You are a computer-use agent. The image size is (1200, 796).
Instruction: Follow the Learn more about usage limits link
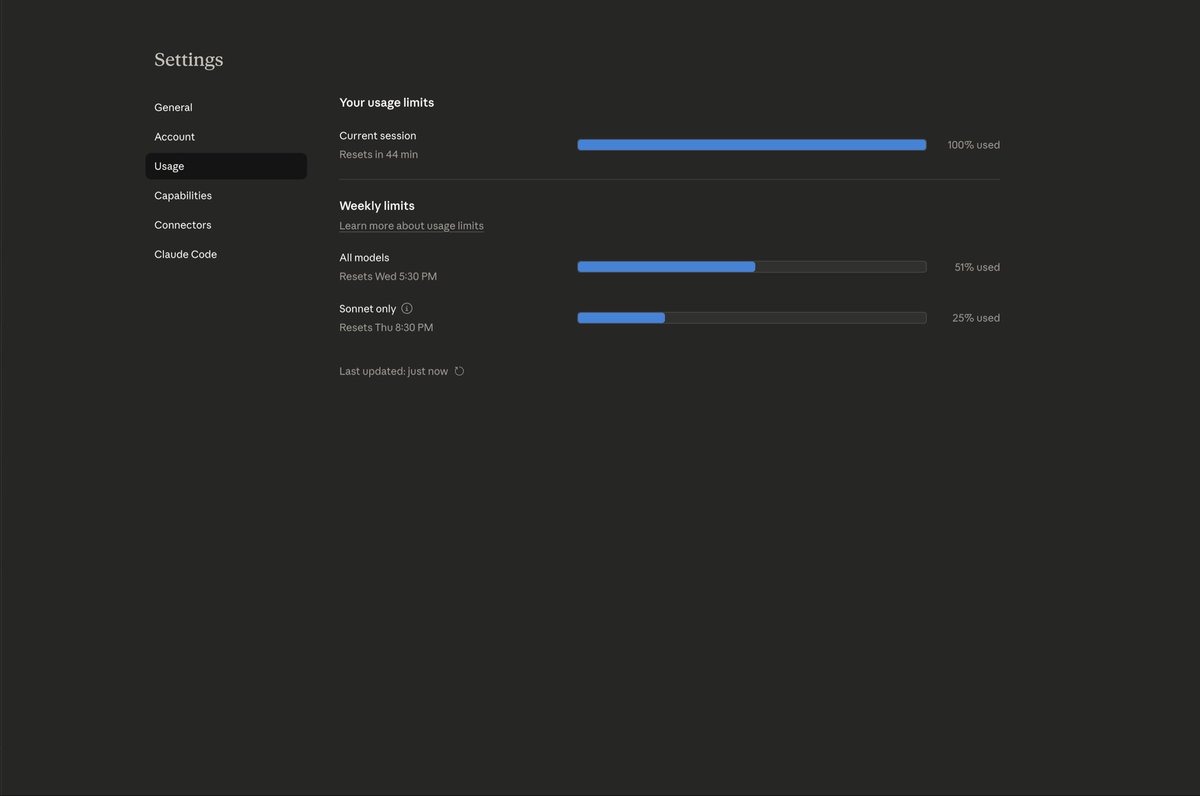pyautogui.click(x=411, y=226)
